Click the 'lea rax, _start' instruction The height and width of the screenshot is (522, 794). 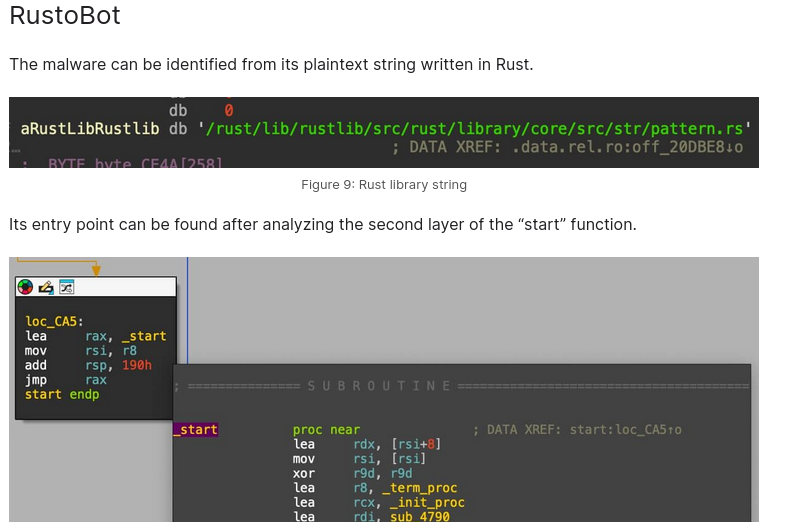(x=96, y=336)
